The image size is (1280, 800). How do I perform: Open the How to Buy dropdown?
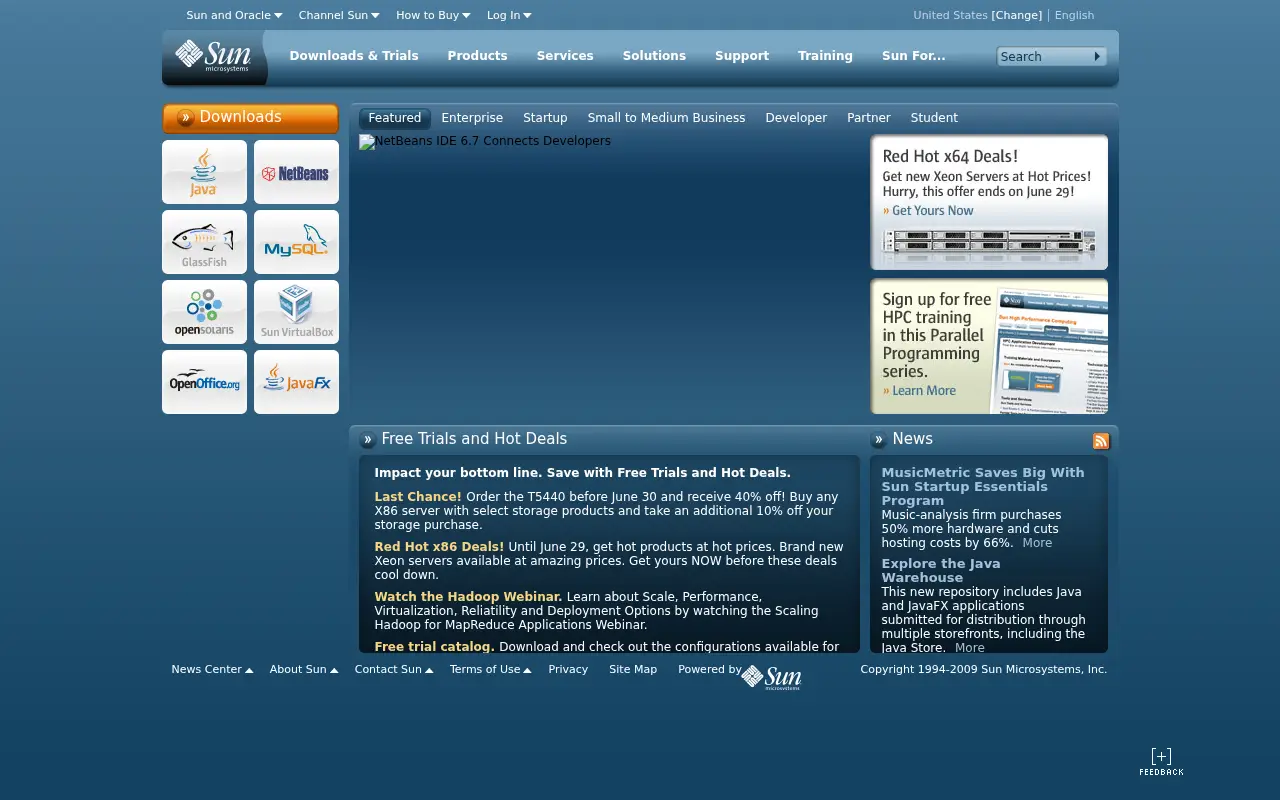click(433, 15)
